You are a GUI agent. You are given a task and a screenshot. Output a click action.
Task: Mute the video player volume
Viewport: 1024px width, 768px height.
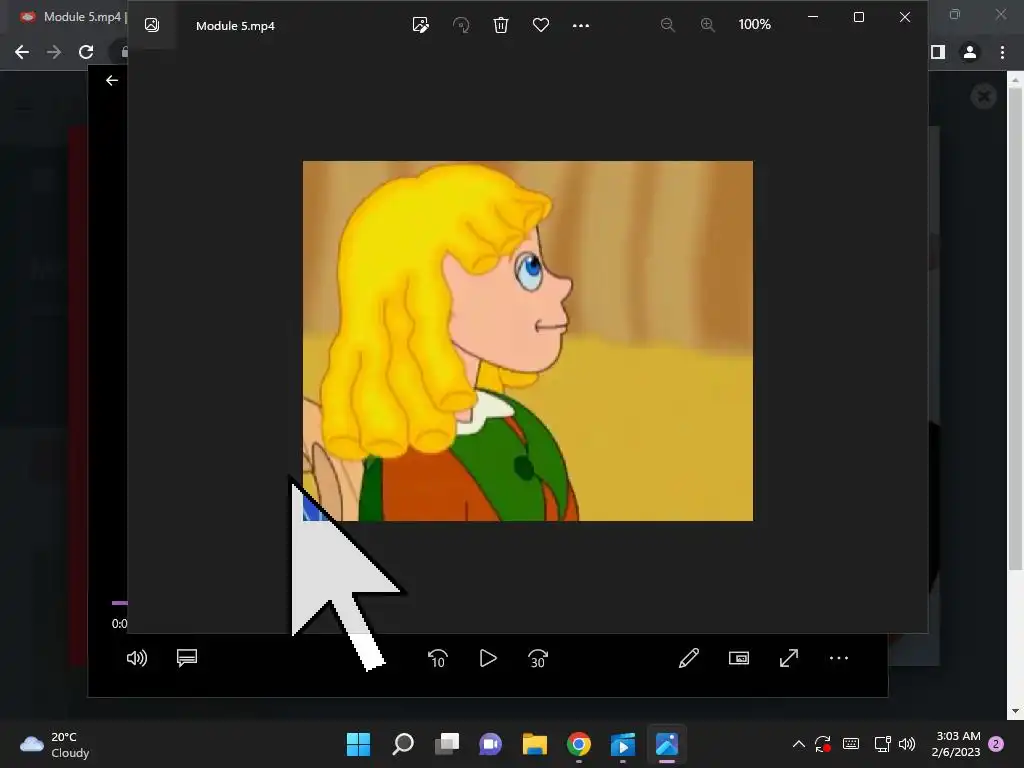[136, 658]
